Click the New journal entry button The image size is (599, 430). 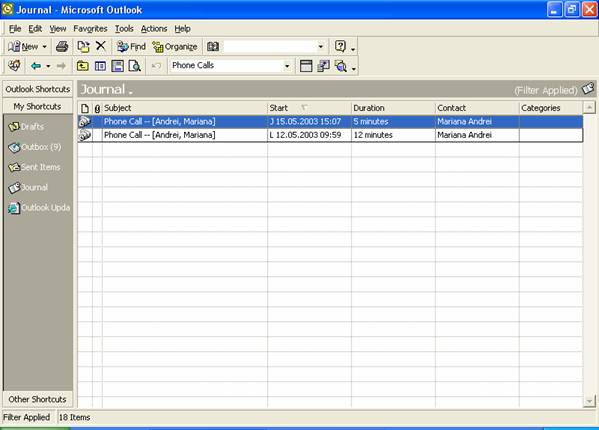[x=23, y=47]
